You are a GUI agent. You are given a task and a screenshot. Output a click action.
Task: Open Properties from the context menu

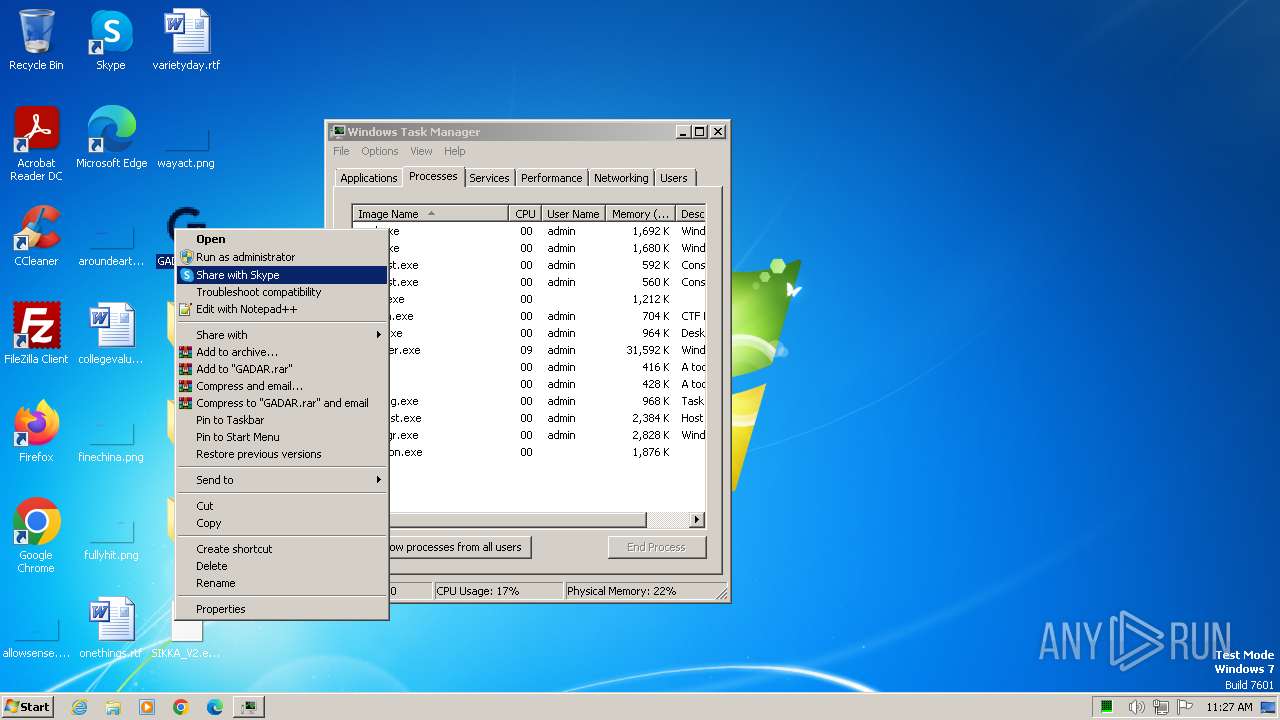point(282,609)
